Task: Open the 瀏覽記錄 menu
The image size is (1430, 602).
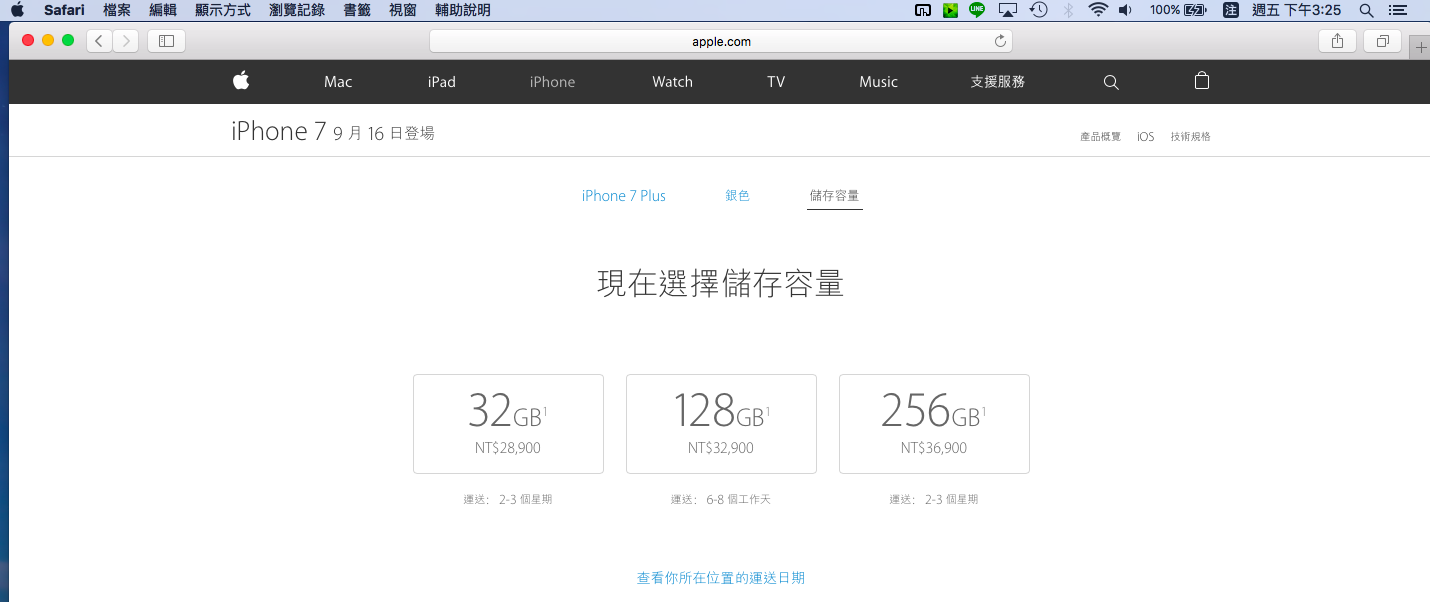Action: (x=296, y=10)
